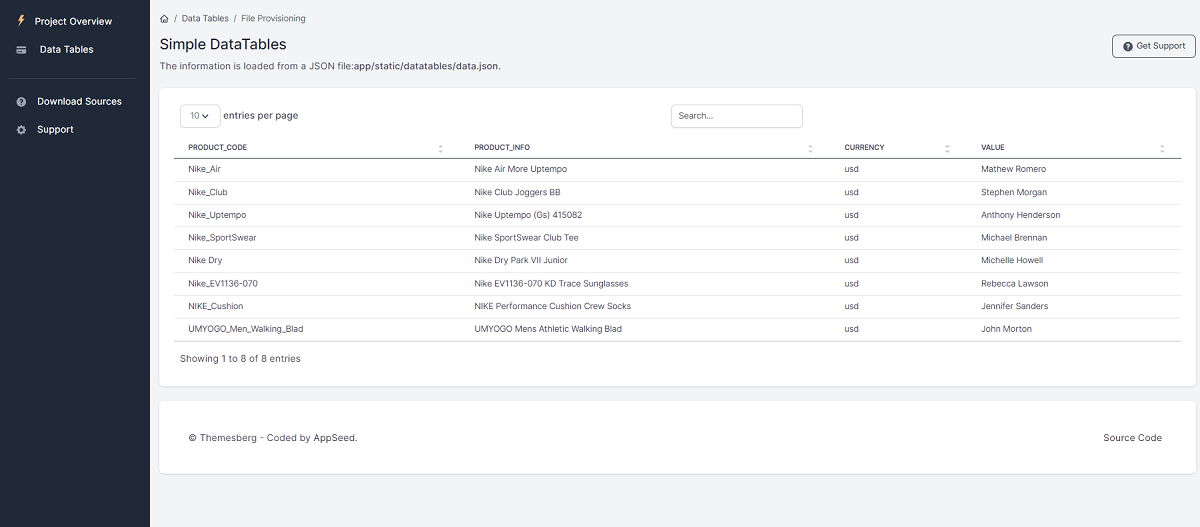Click the Showing 1 to 8 entries text
This screenshot has height=527, width=1200.
click(240, 358)
